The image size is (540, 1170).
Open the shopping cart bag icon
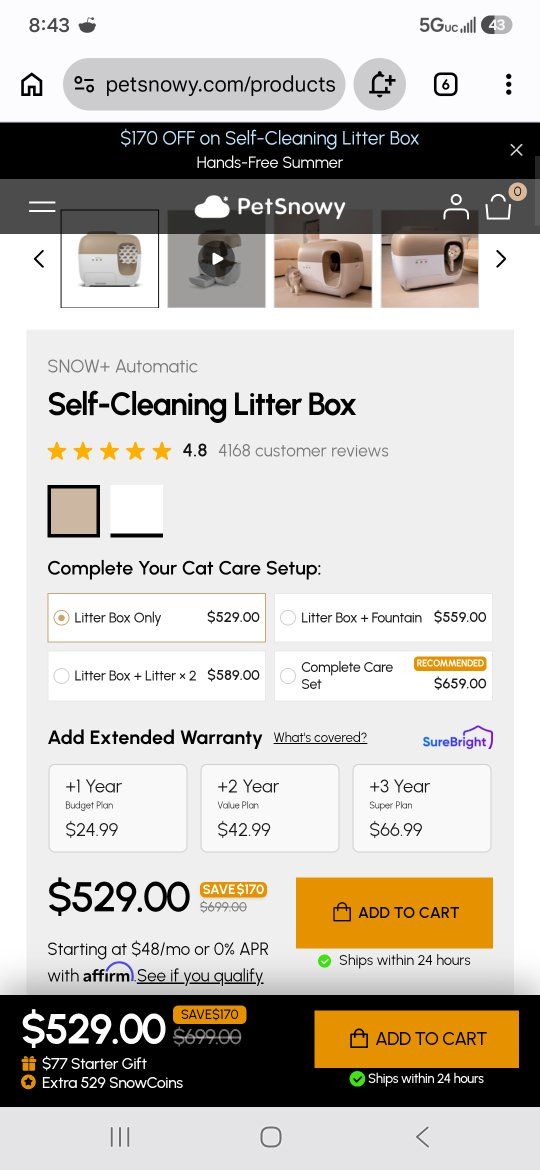click(499, 207)
